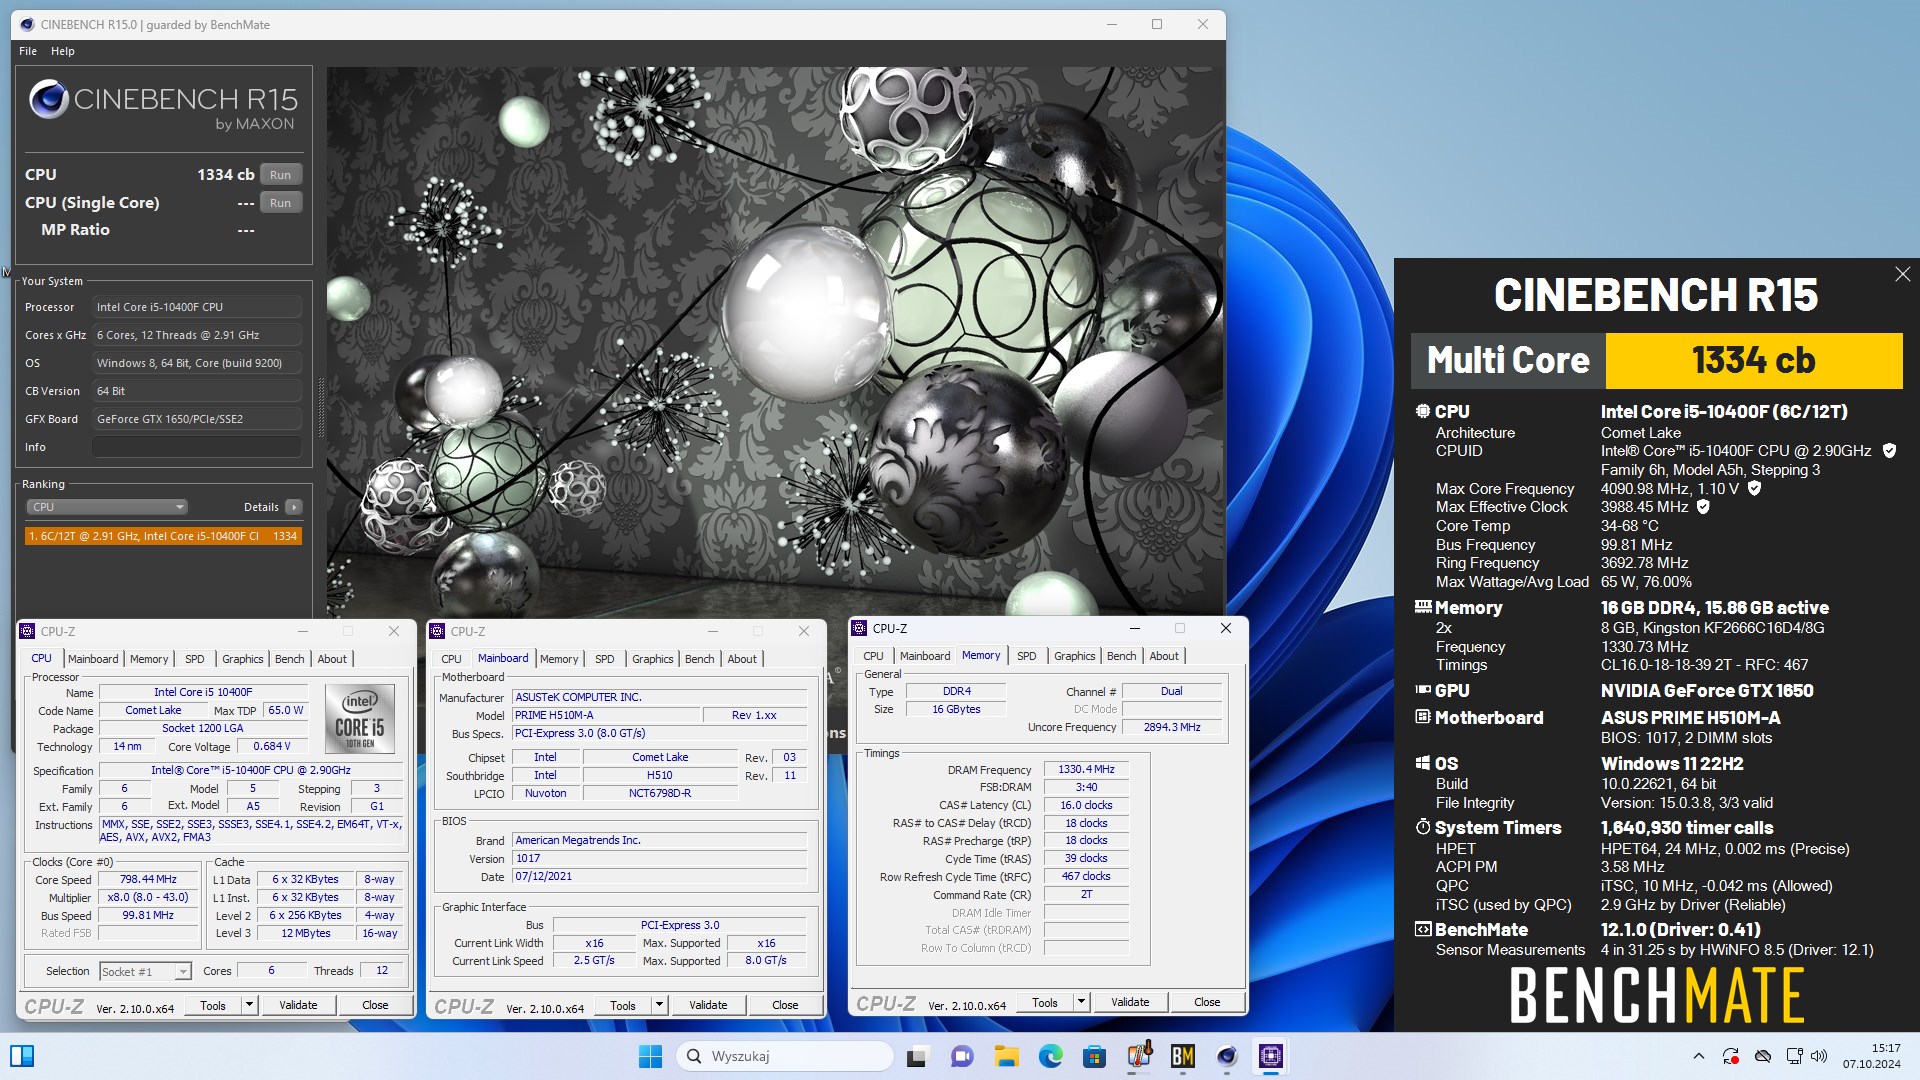The height and width of the screenshot is (1080, 1920).
Task: Open File Explorer from the taskbar
Action: pyautogui.click(x=1006, y=1056)
